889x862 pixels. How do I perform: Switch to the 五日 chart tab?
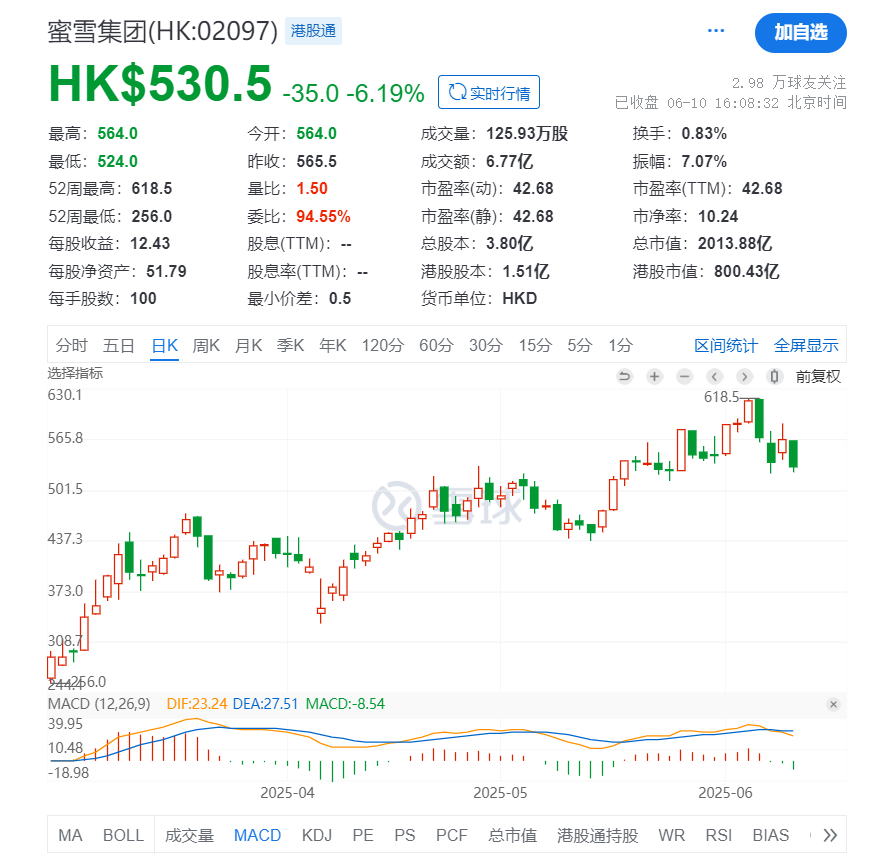pyautogui.click(x=118, y=345)
